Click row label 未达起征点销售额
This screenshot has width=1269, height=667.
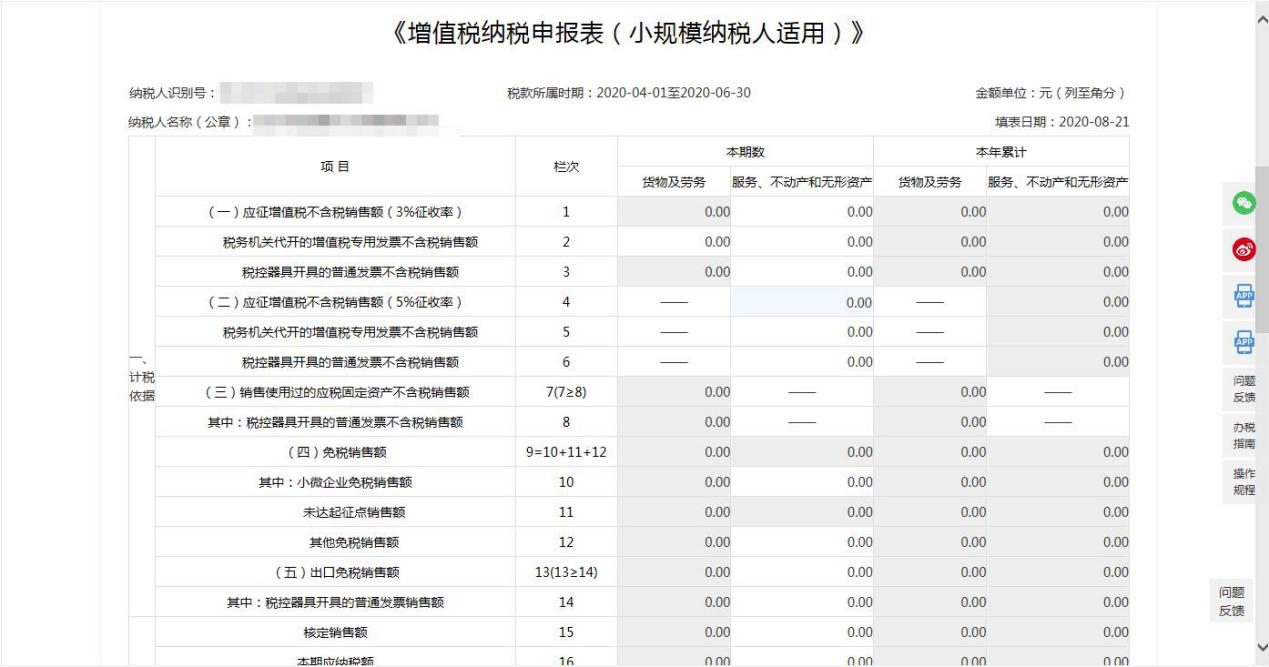click(355, 512)
